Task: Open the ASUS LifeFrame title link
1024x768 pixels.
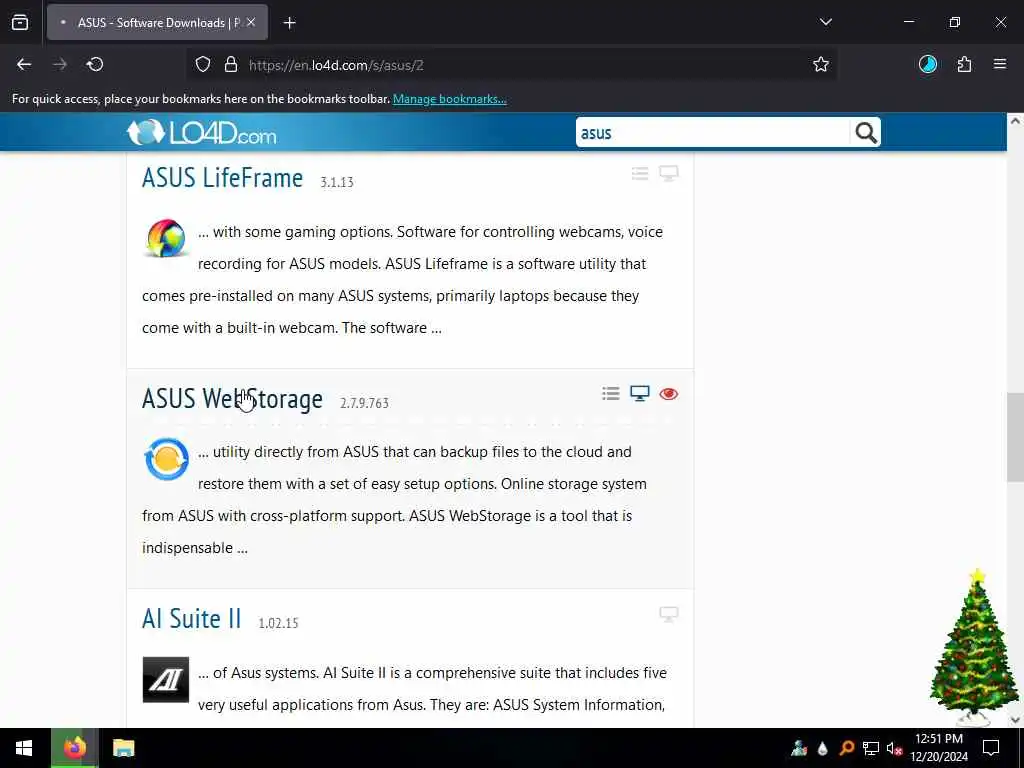Action: (223, 178)
